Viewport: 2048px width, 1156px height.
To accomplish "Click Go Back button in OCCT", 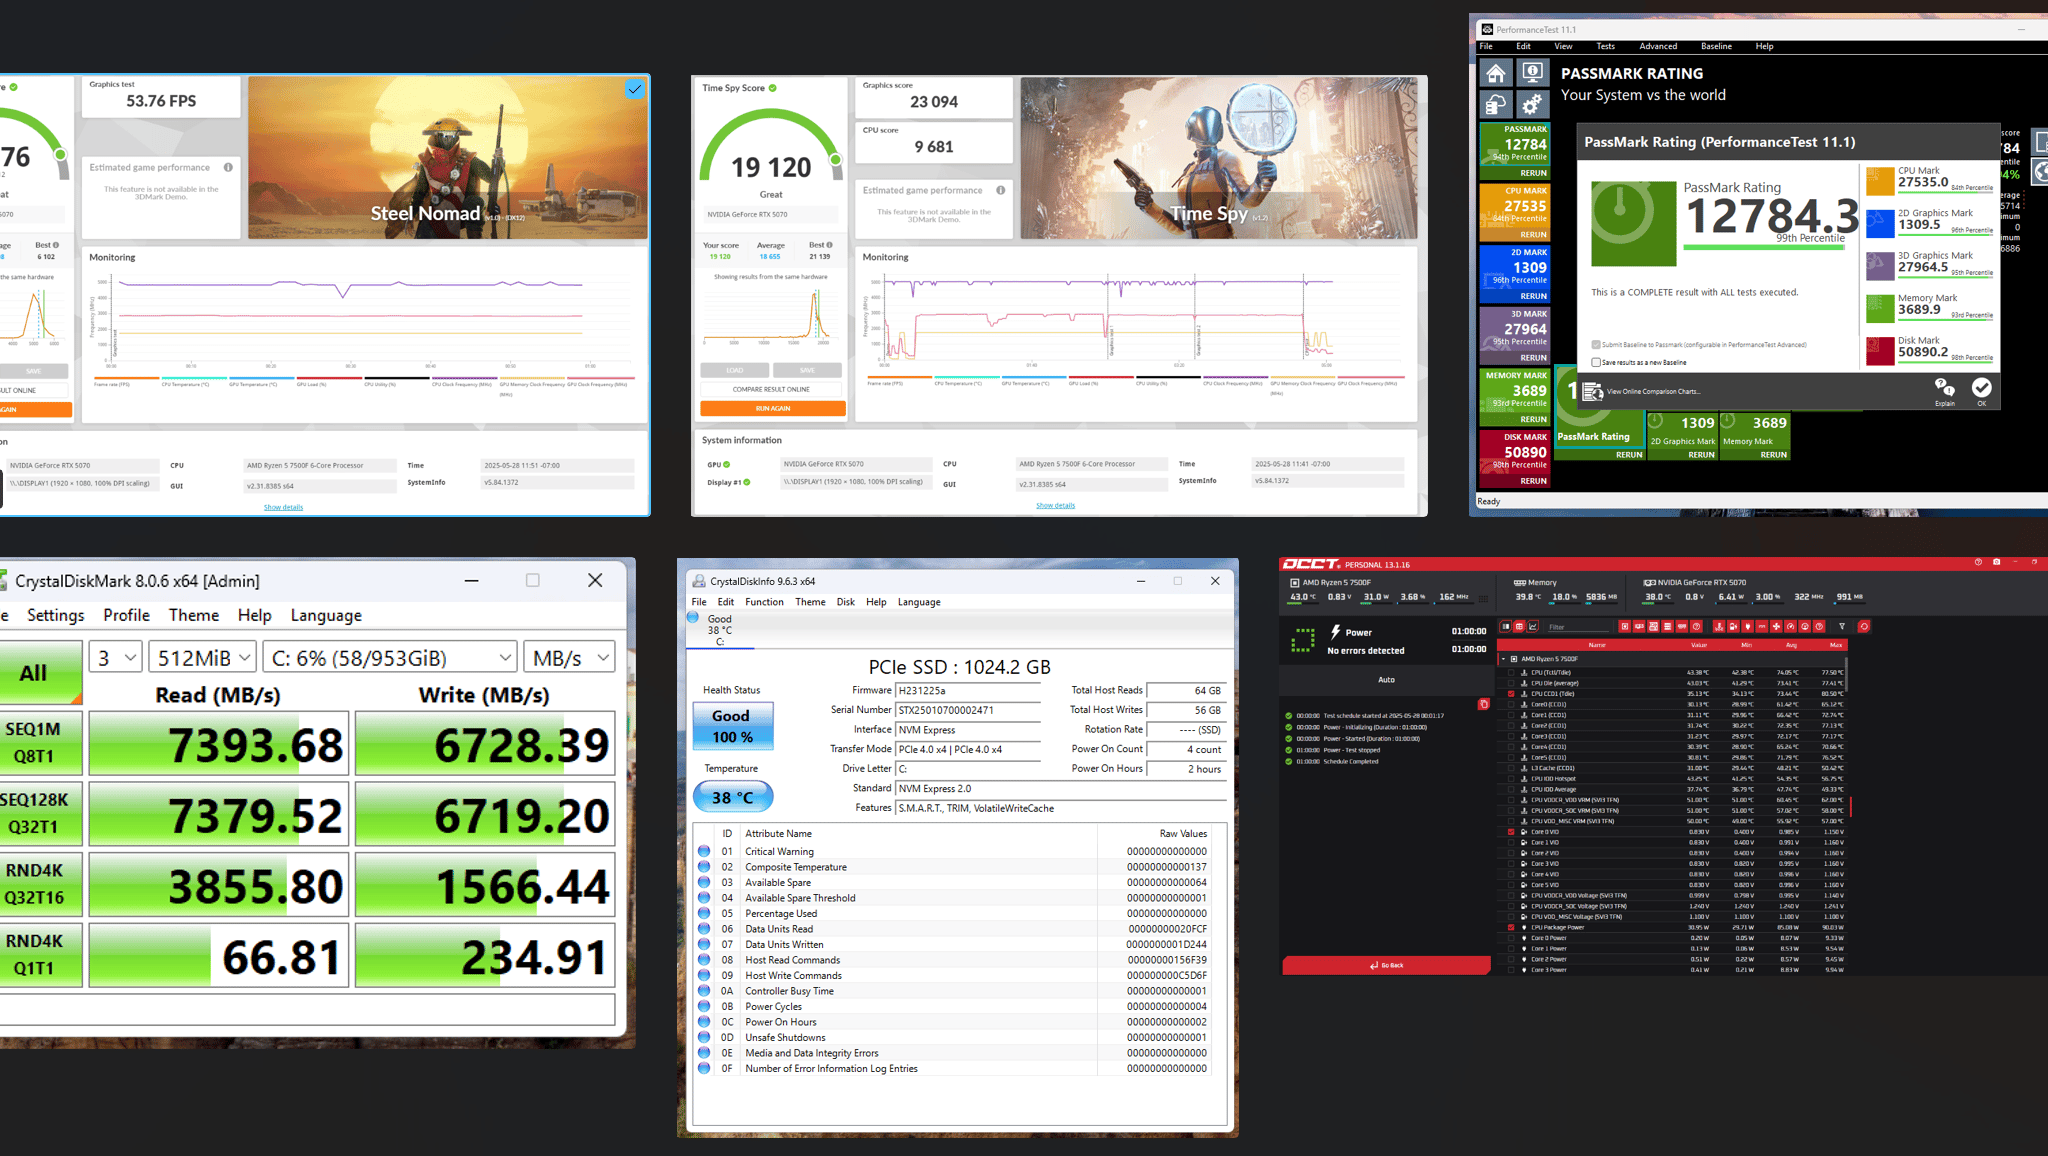I will [1386, 965].
